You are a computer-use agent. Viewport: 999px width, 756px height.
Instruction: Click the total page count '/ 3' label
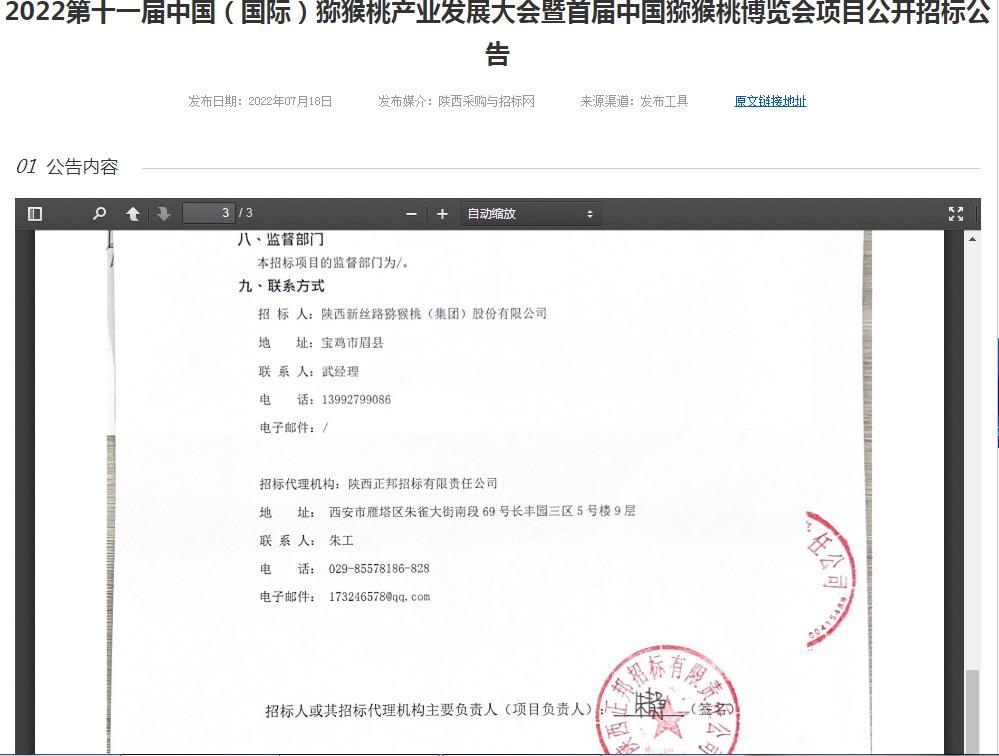coord(245,213)
